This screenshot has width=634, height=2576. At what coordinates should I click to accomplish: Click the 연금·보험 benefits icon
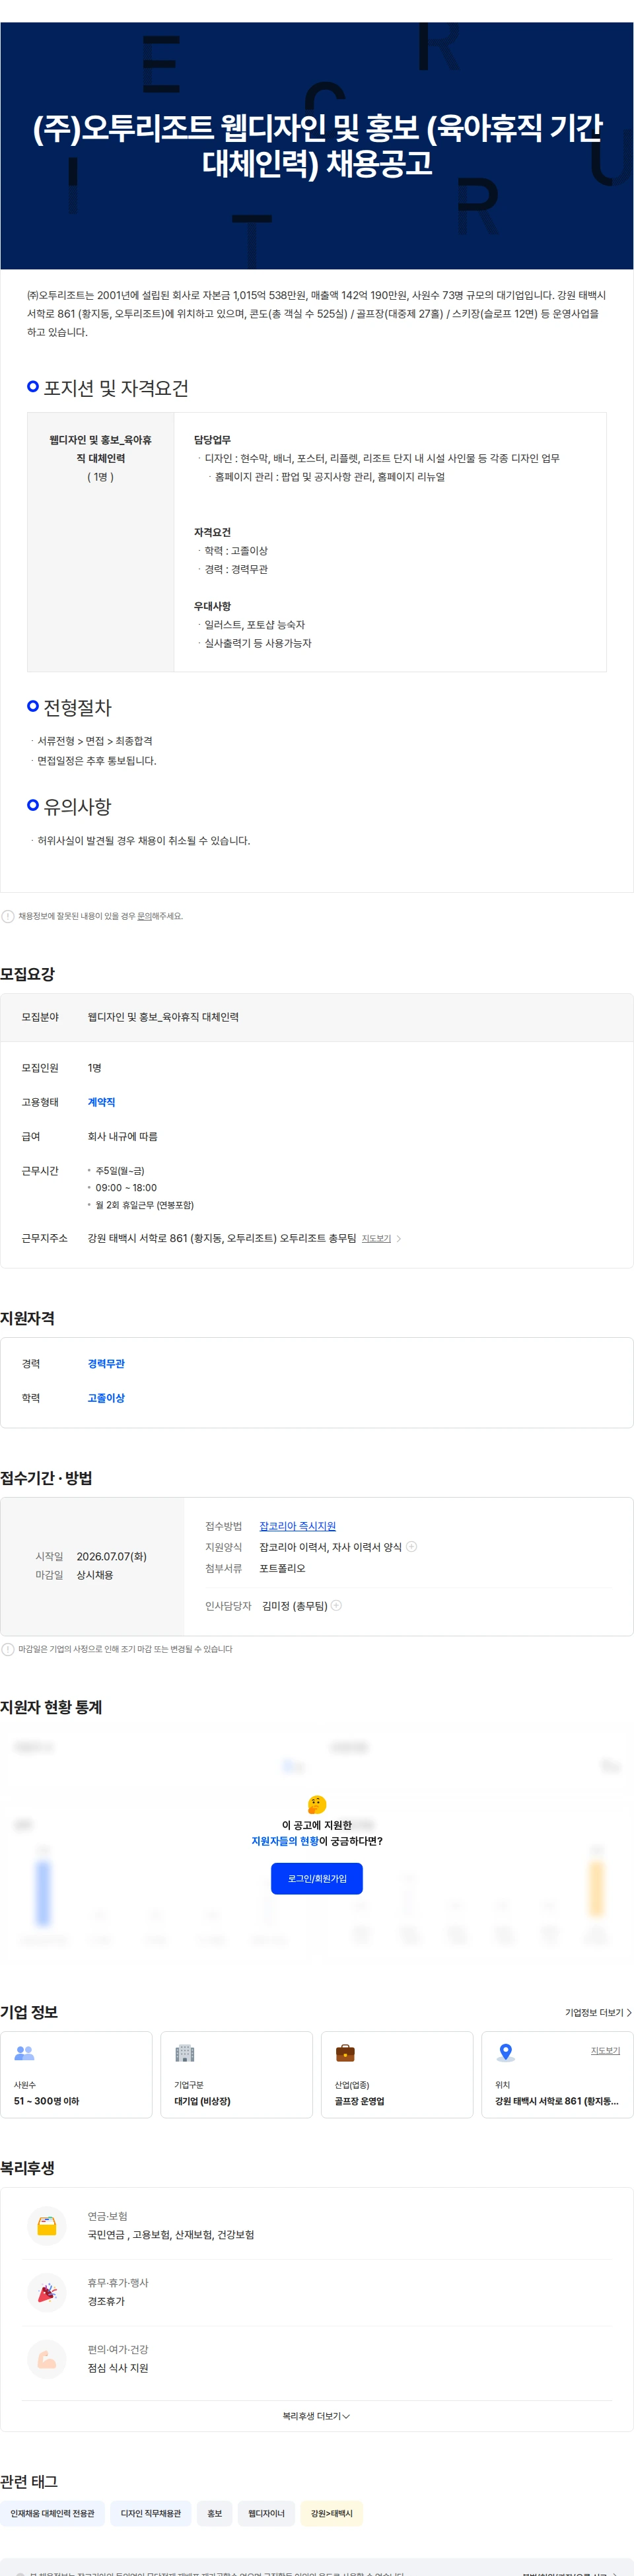[x=47, y=2225]
